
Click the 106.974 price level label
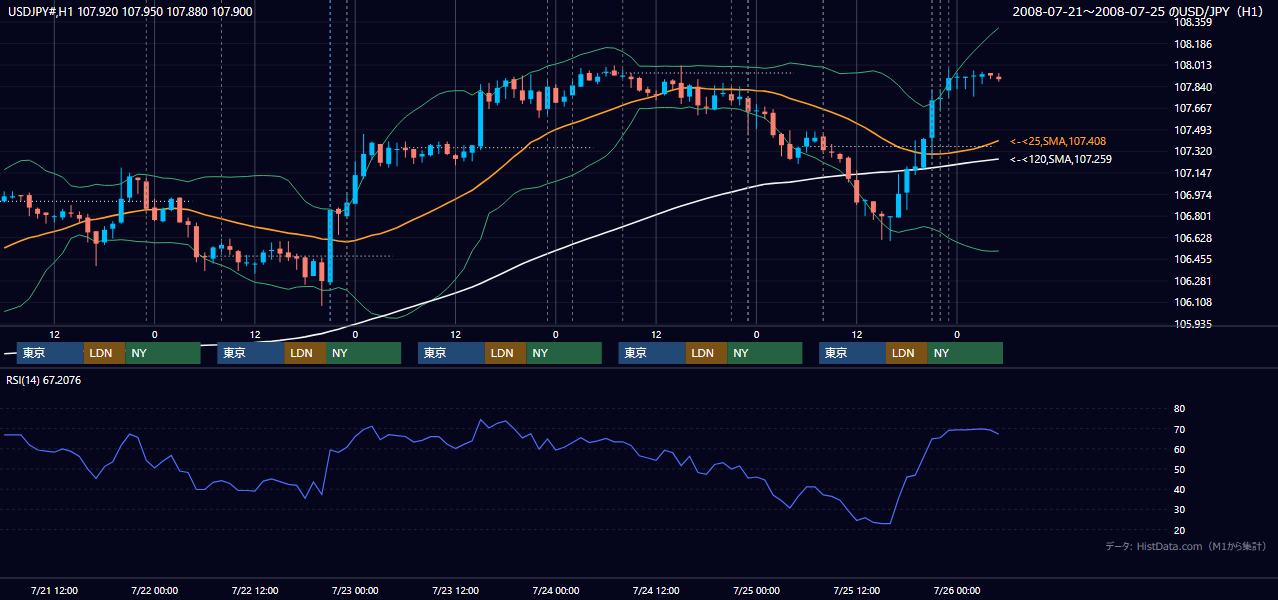1192,194
